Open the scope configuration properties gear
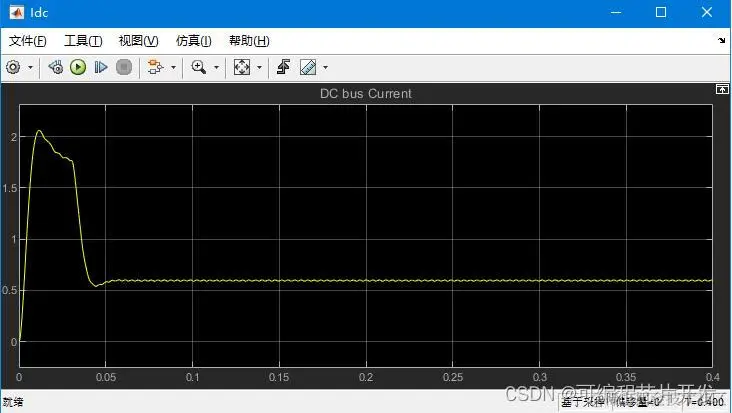This screenshot has width=732, height=413. click(x=13, y=67)
